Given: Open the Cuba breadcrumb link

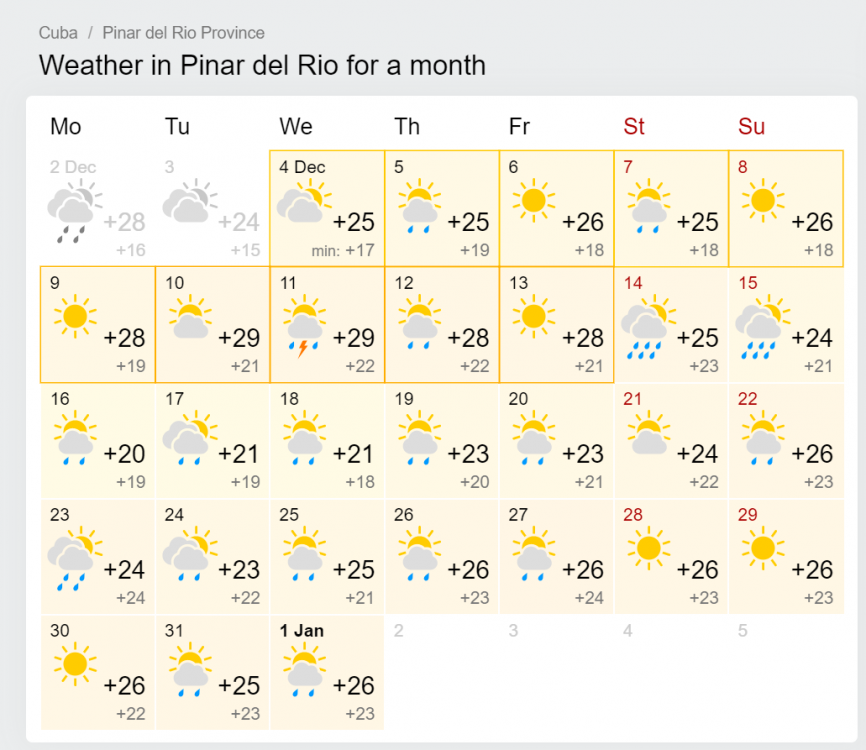Looking at the screenshot, I should tap(58, 33).
